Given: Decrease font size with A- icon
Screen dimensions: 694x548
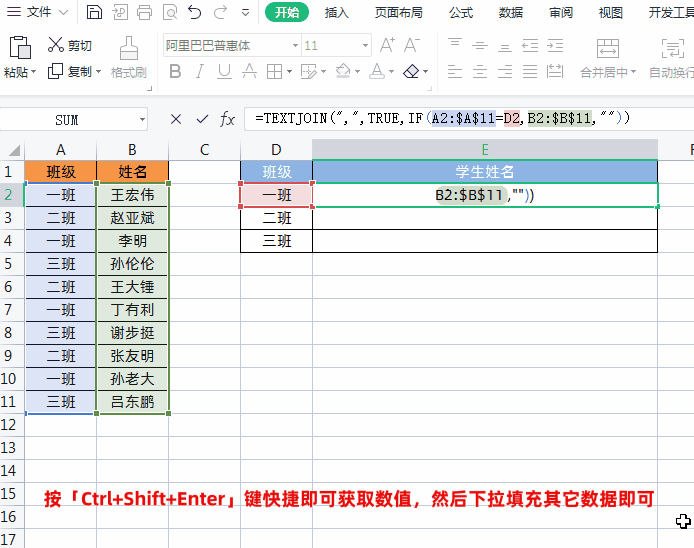Looking at the screenshot, I should [412, 45].
